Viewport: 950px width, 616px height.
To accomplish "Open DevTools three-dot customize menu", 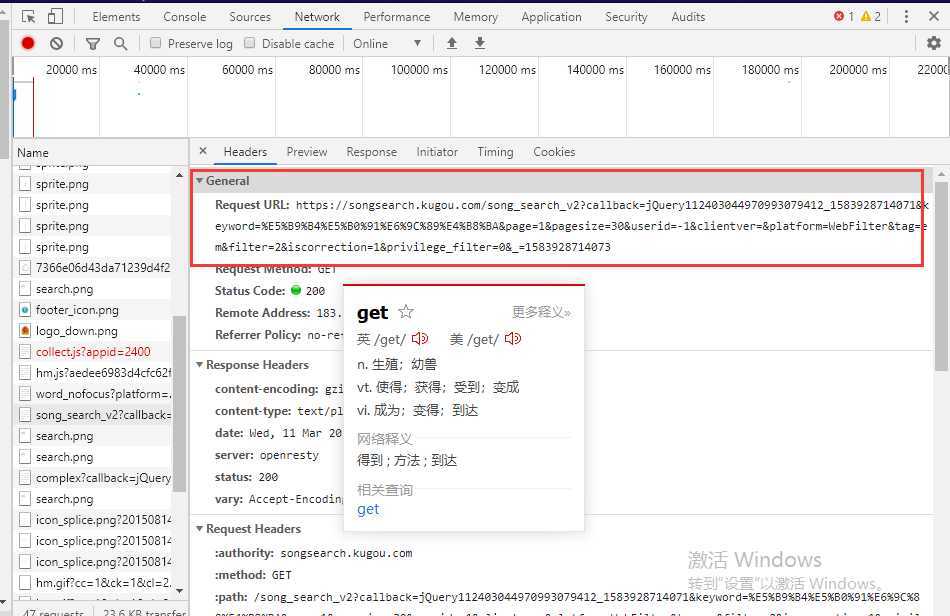I will (x=906, y=16).
